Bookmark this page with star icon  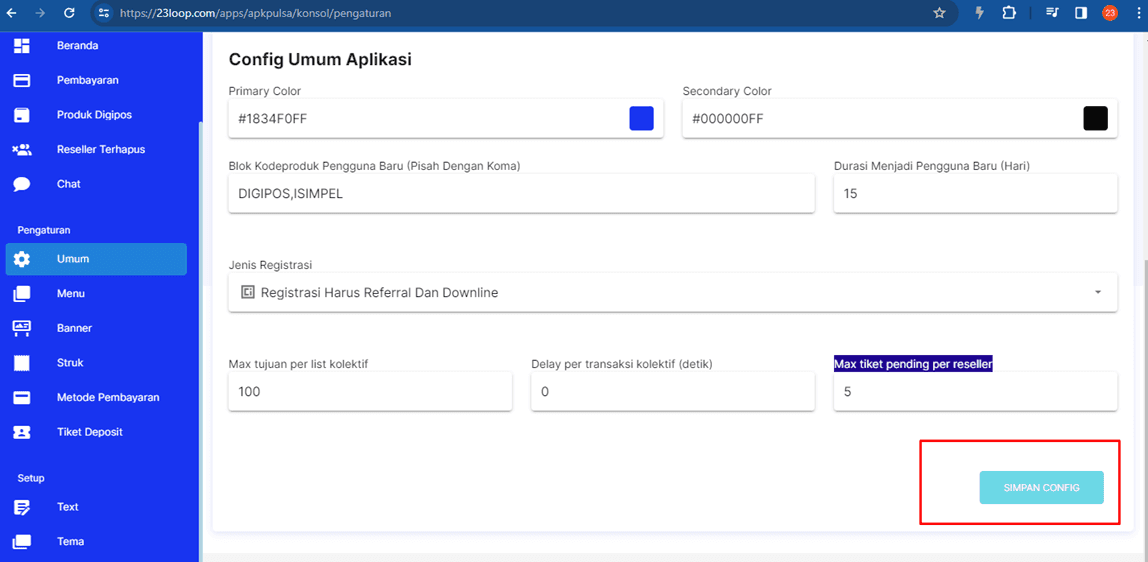pyautogui.click(x=939, y=13)
